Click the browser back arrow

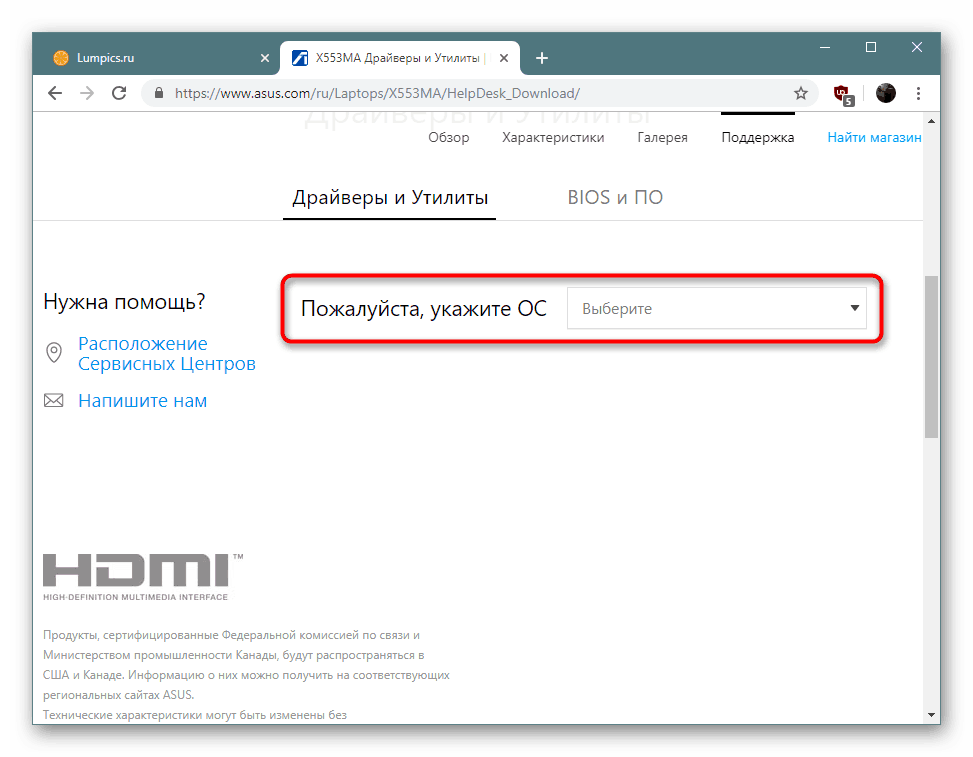(55, 93)
